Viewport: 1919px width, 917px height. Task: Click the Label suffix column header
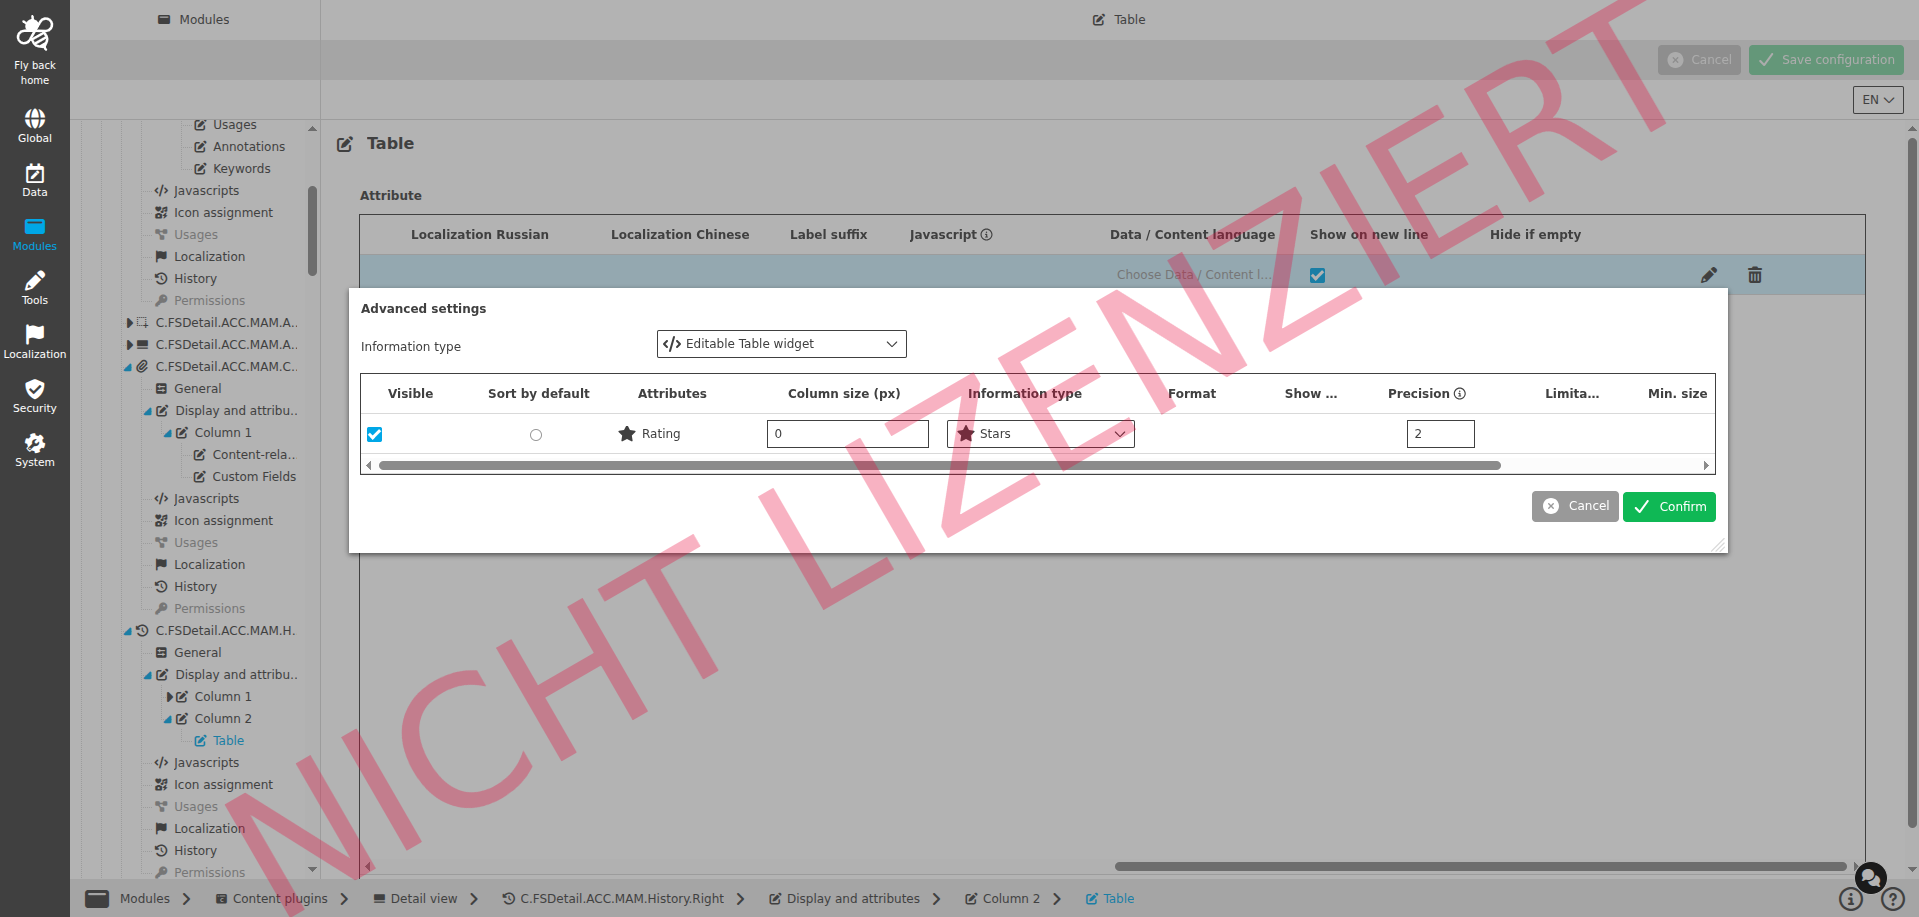[829, 235]
